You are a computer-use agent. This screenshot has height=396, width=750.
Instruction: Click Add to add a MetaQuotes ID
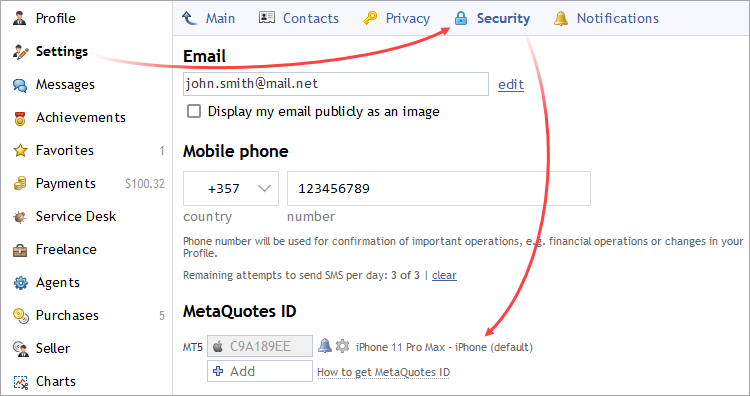pyautogui.click(x=260, y=371)
